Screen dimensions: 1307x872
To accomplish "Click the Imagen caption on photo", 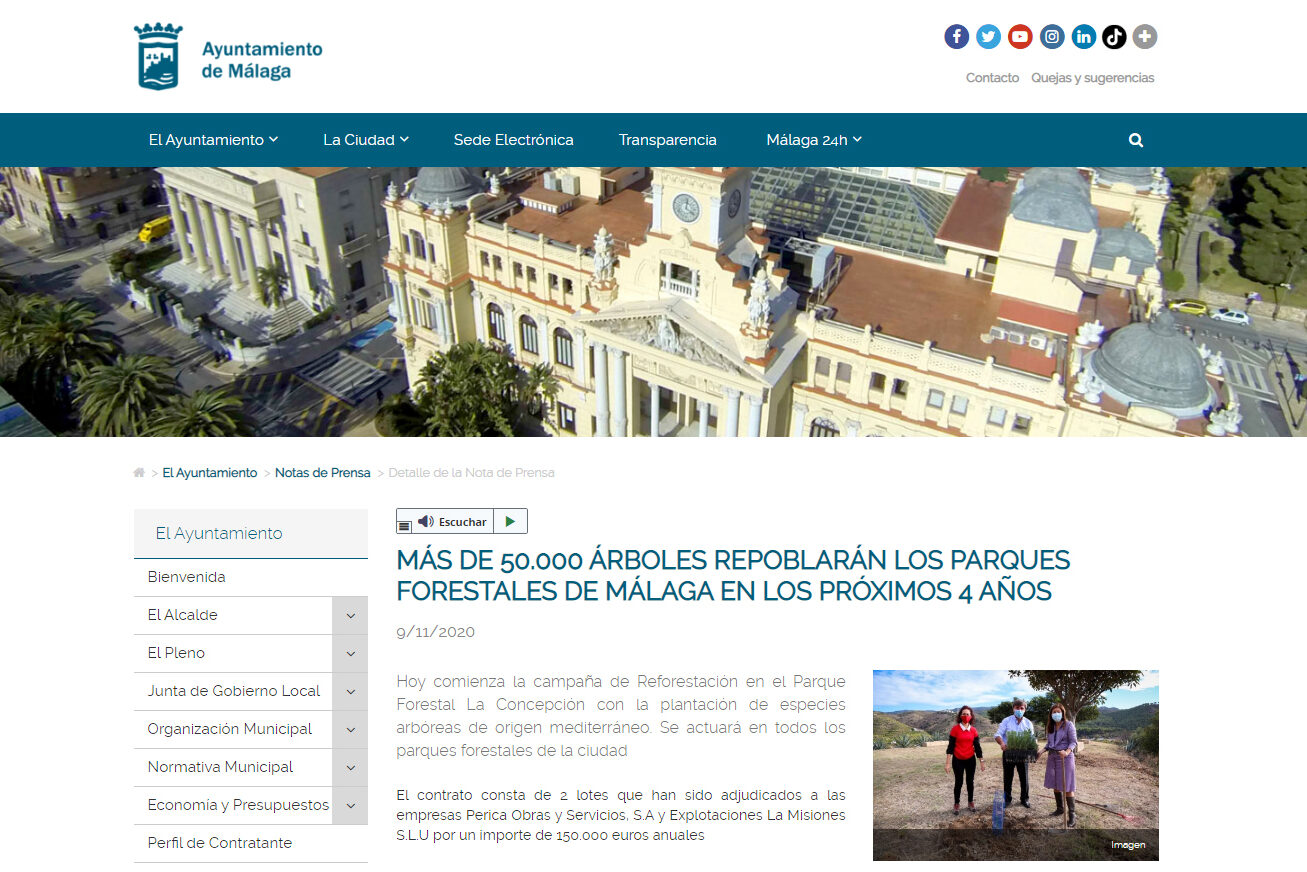I will pyautogui.click(x=1128, y=845).
